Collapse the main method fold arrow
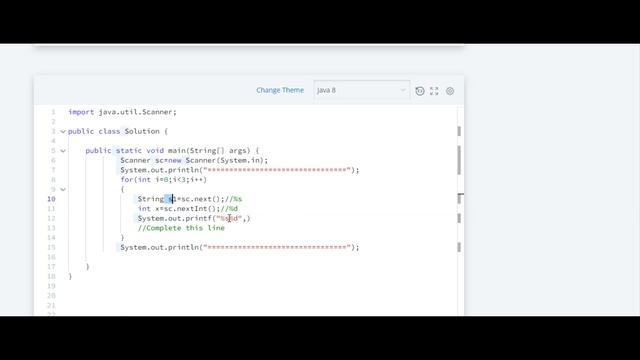640x360 pixels. pyautogui.click(x=63, y=151)
